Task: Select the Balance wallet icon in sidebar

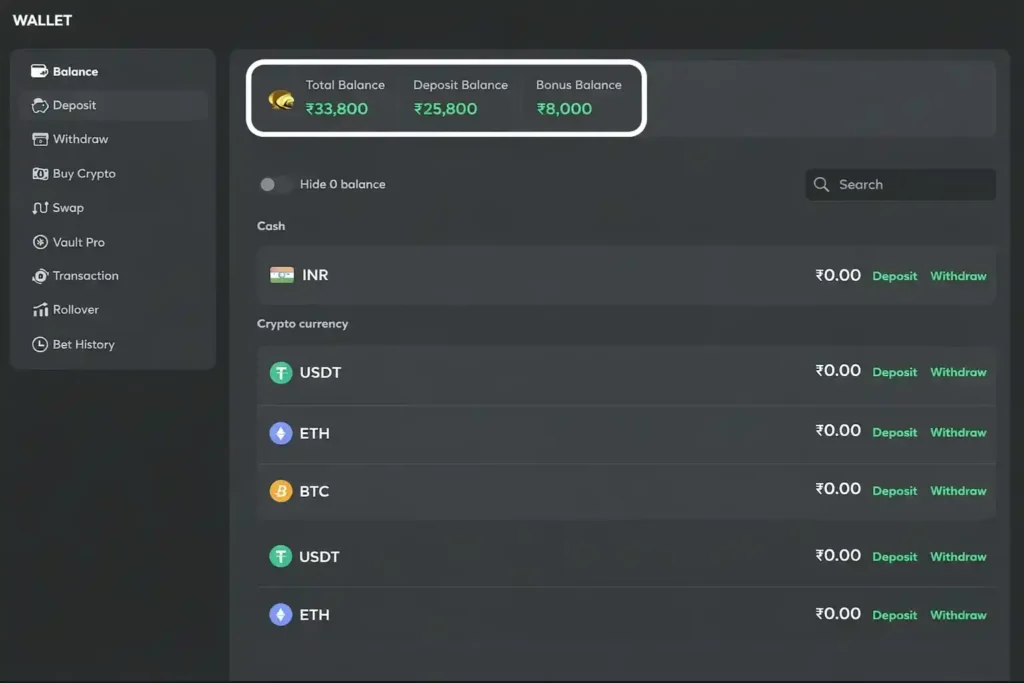Action: pyautogui.click(x=40, y=71)
